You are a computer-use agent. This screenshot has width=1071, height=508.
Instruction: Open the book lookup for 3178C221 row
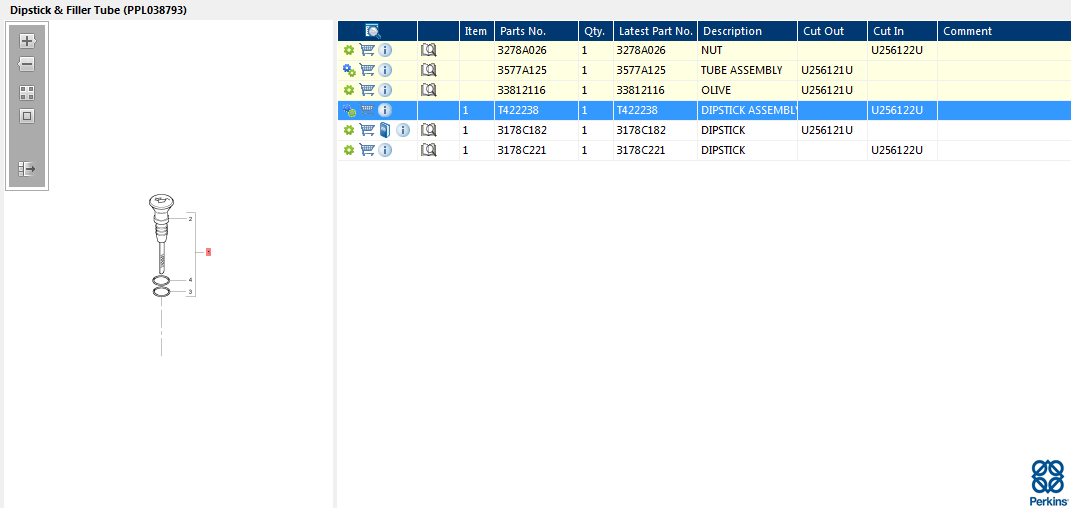[428, 150]
